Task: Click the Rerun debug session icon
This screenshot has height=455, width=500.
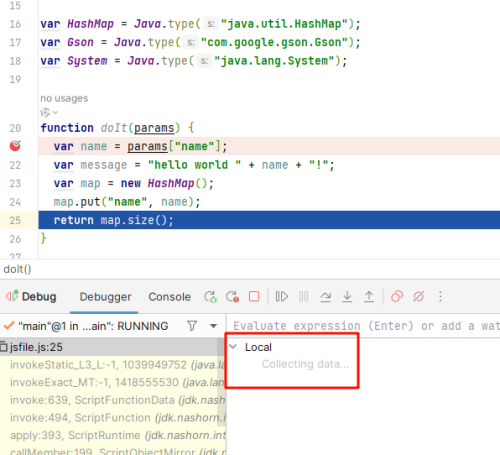Action: pos(211,296)
